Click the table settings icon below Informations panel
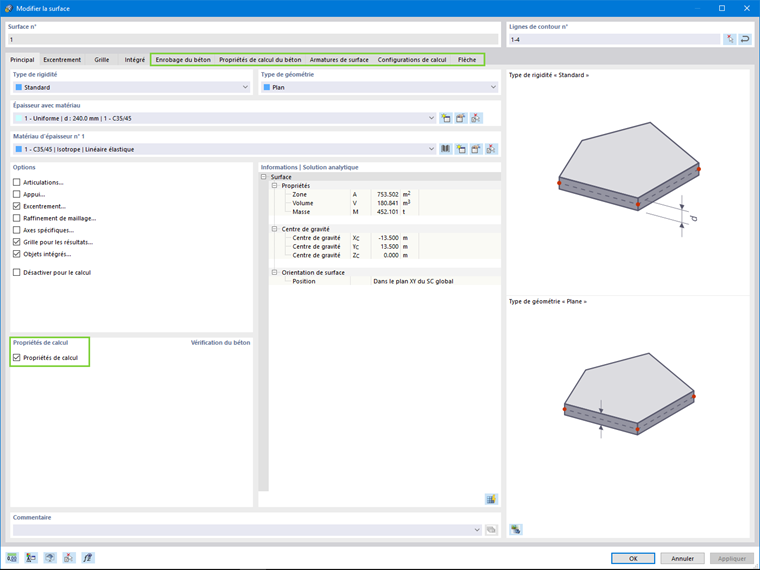The width and height of the screenshot is (760, 570). 491,499
